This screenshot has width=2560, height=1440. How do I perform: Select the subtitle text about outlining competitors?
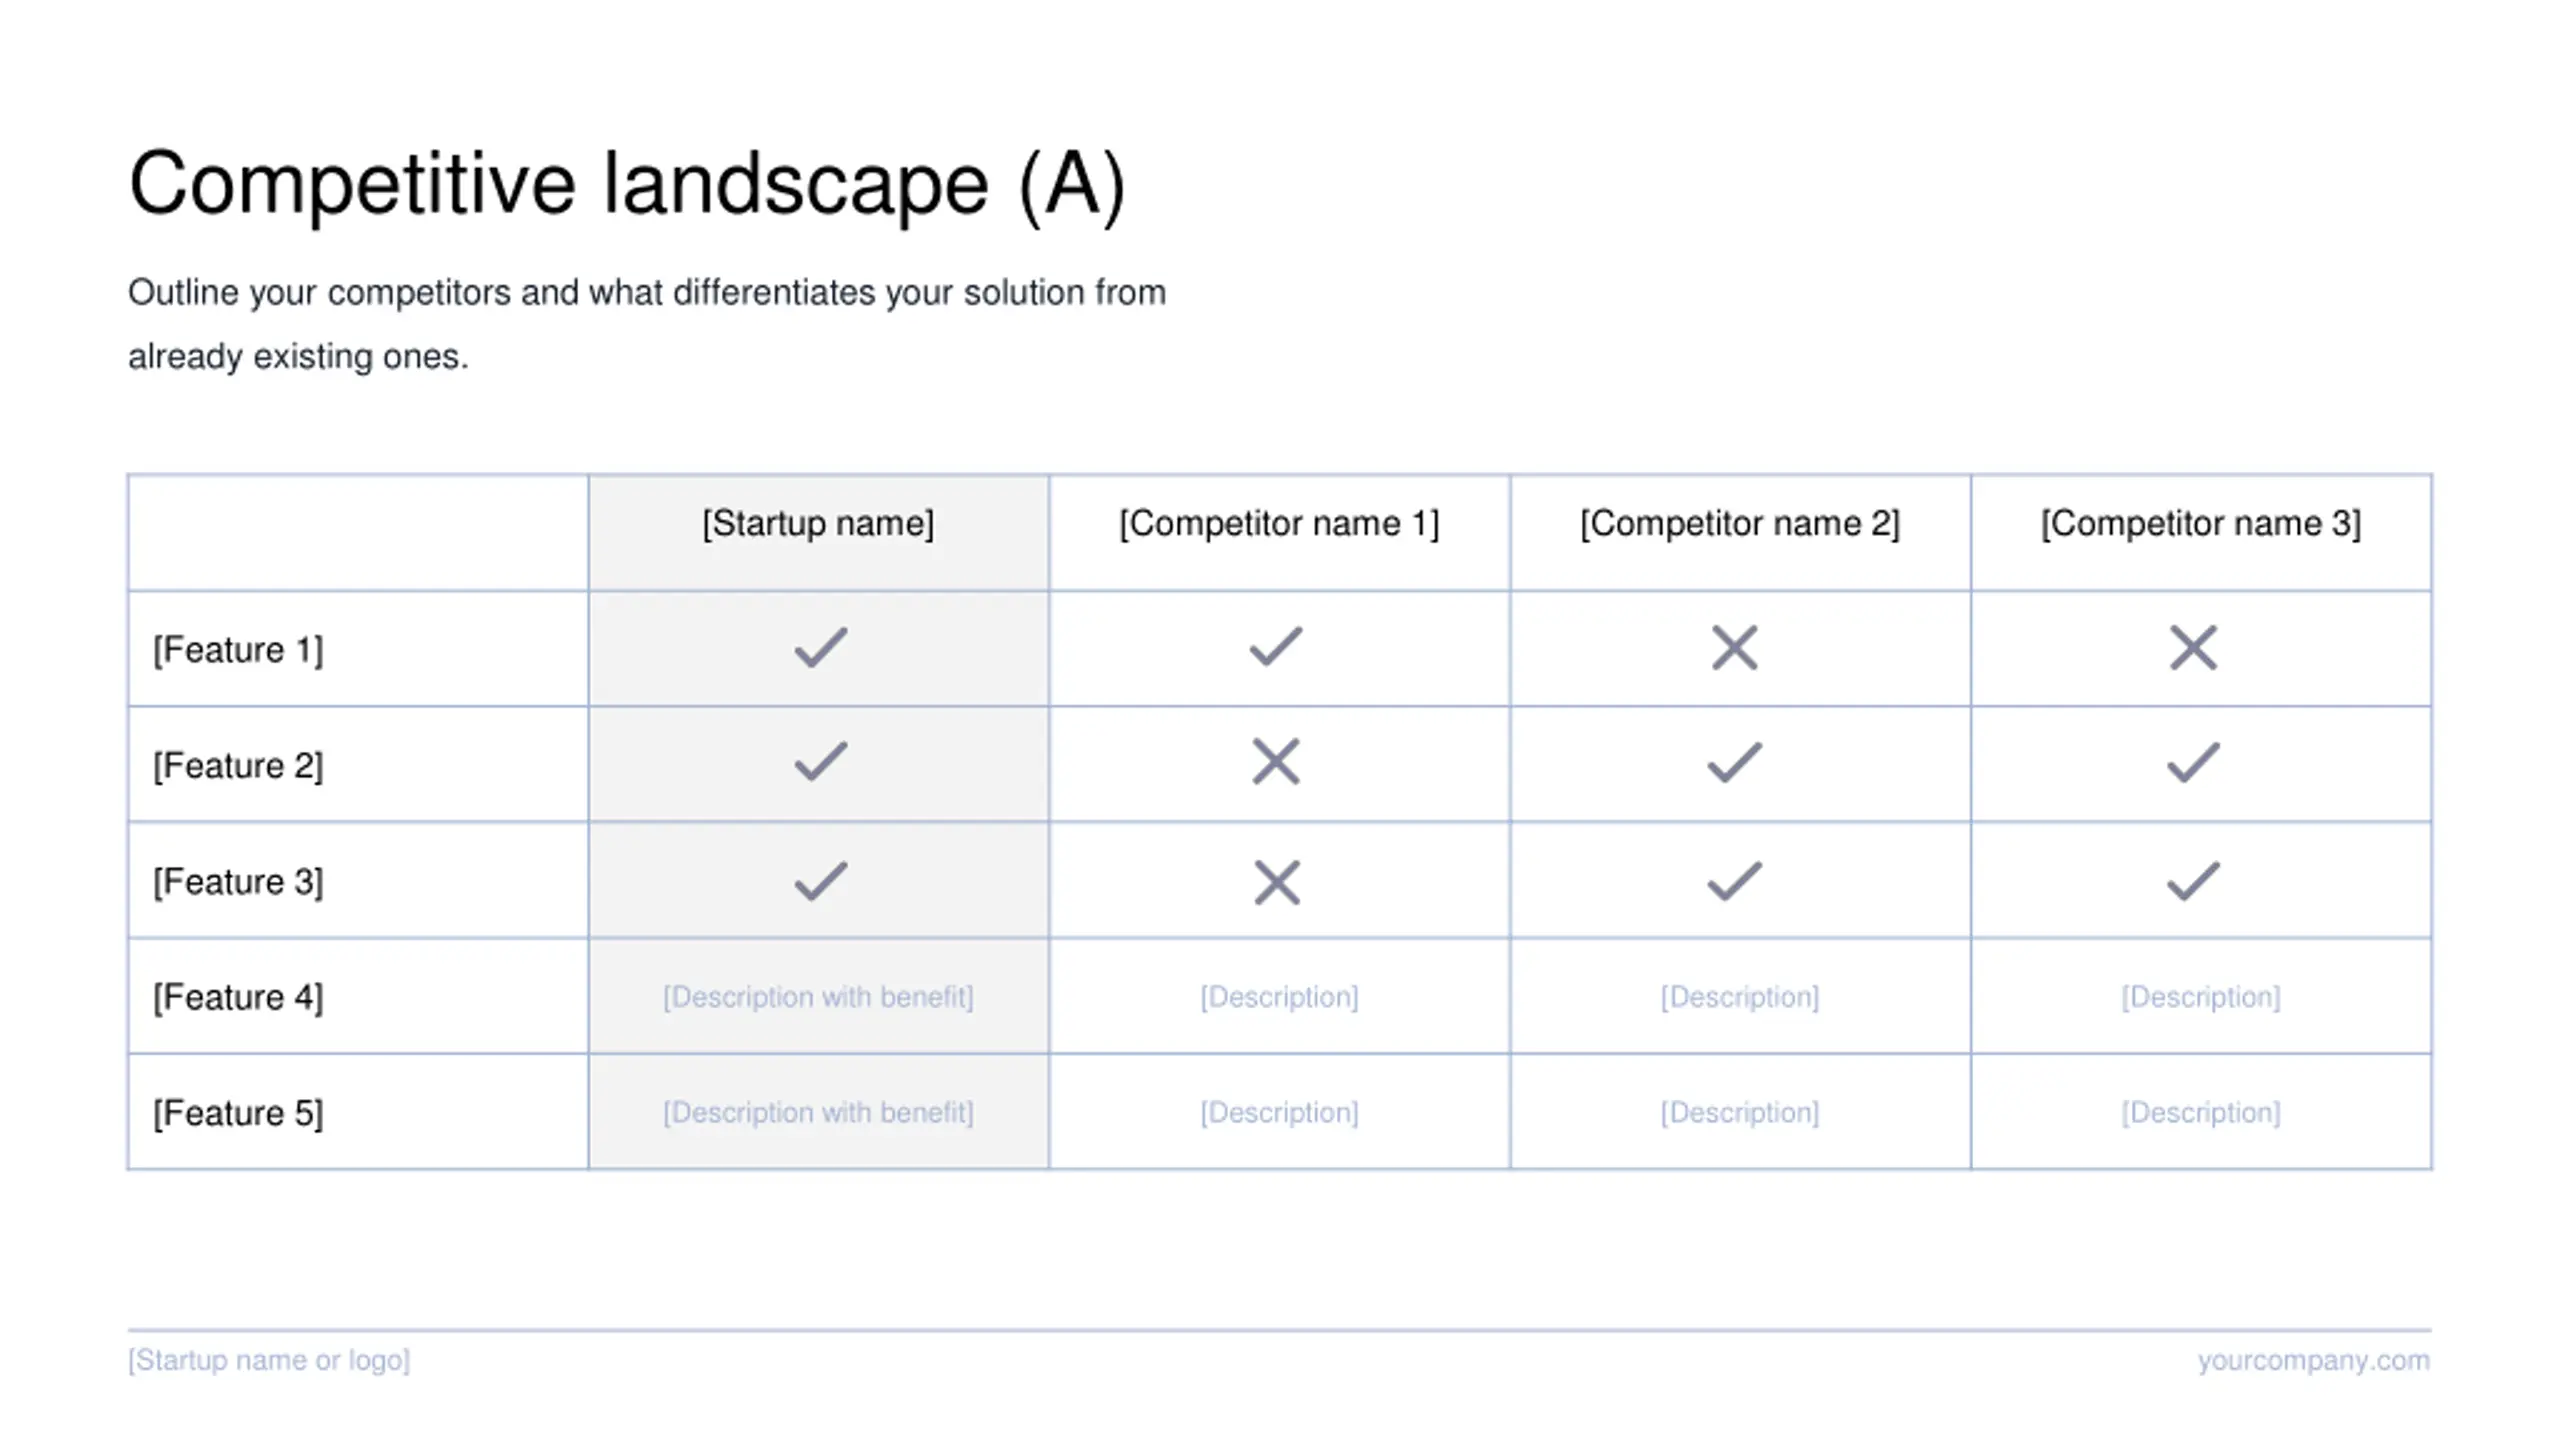(x=647, y=324)
